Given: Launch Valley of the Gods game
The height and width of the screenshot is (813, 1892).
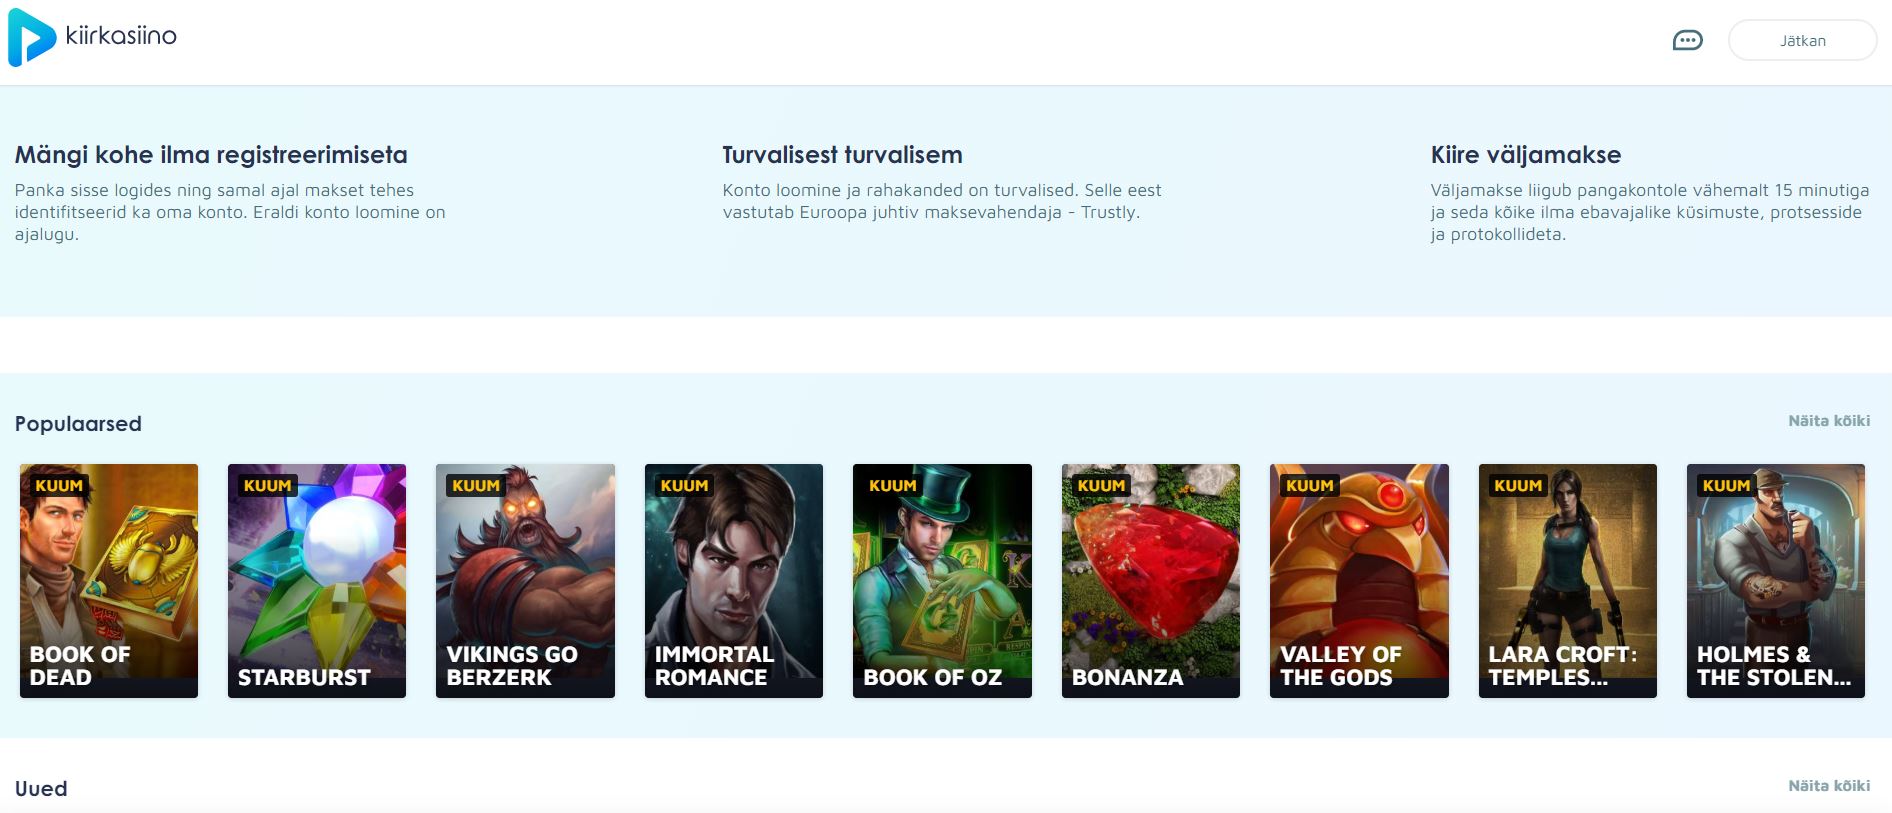Looking at the screenshot, I should click(x=1359, y=581).
